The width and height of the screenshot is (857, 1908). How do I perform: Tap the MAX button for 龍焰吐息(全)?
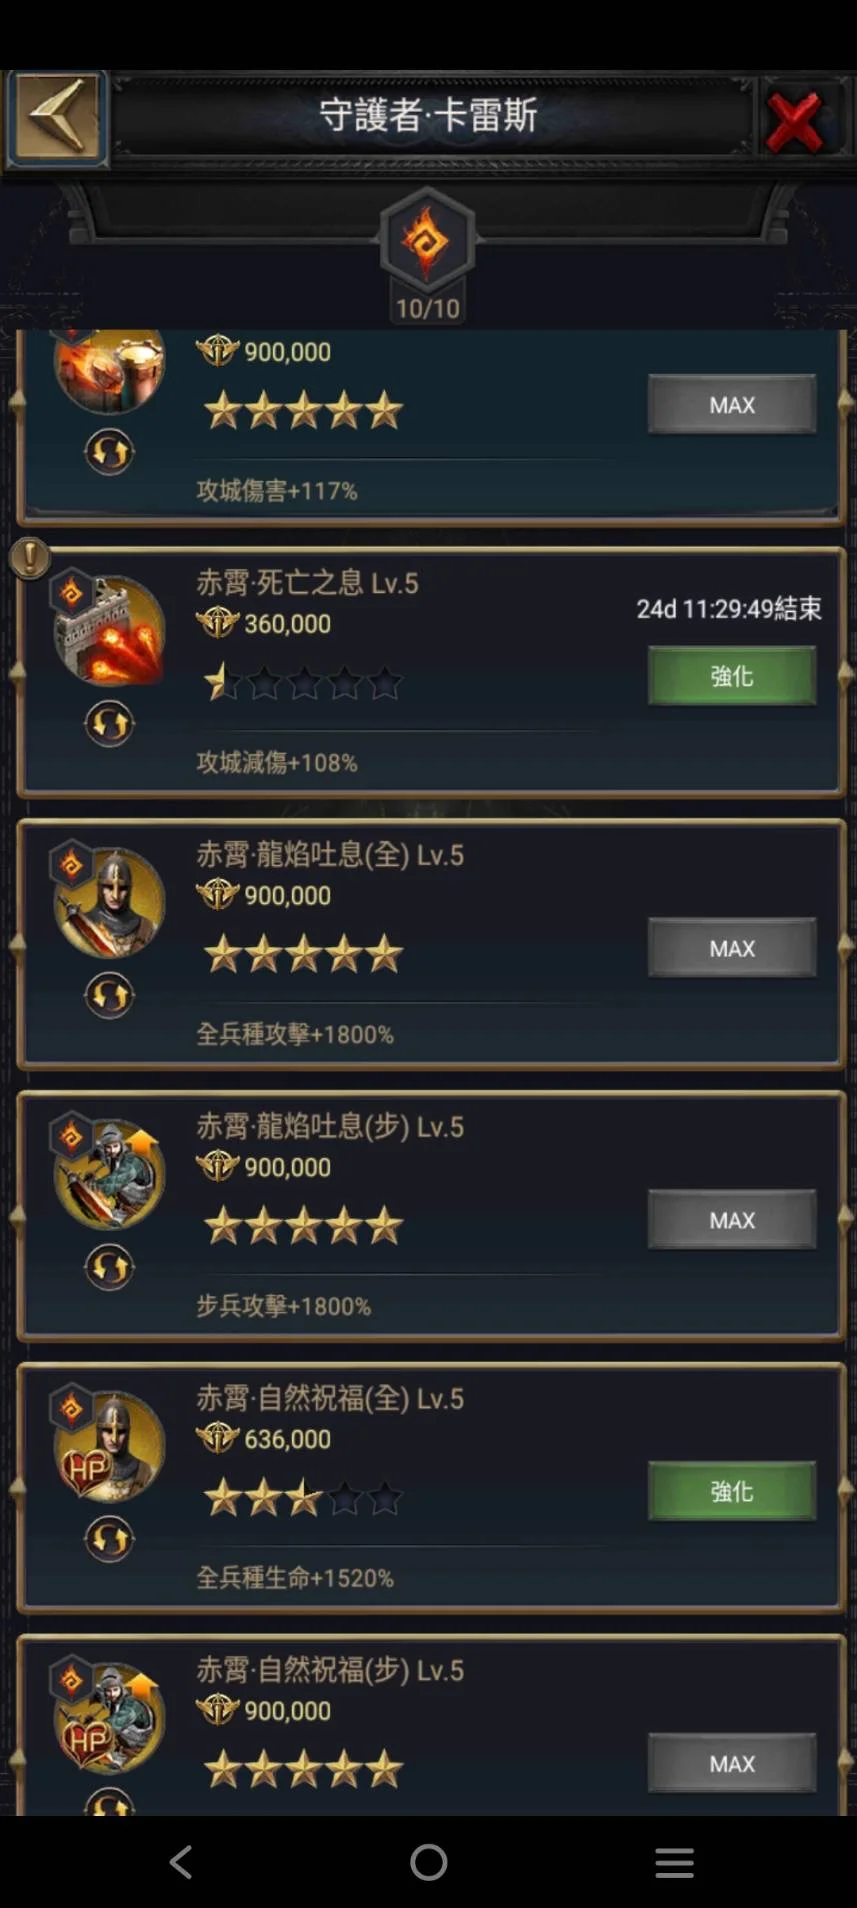(x=732, y=948)
